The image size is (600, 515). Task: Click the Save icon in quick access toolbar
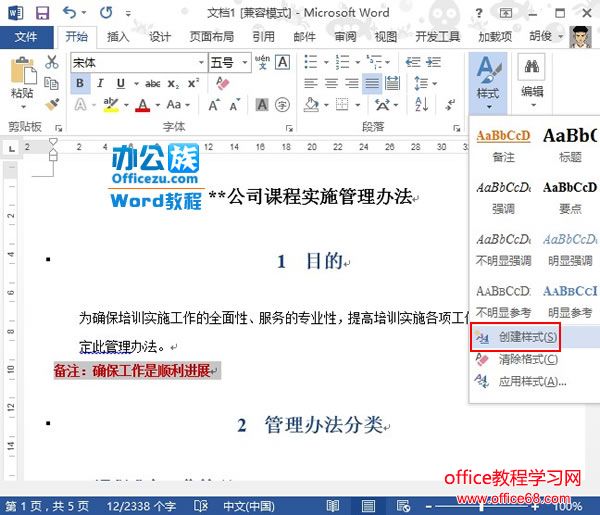click(x=42, y=13)
